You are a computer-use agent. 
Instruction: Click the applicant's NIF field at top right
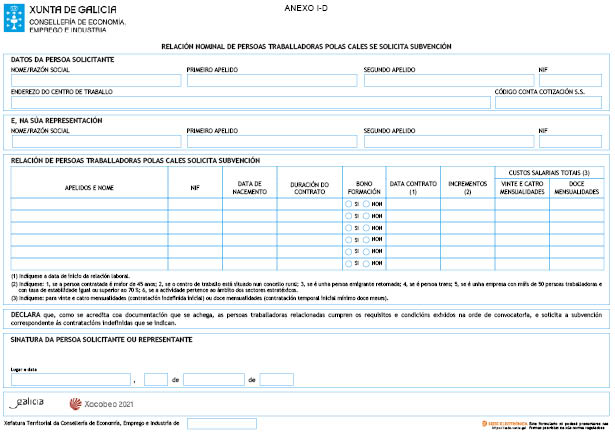(570, 81)
